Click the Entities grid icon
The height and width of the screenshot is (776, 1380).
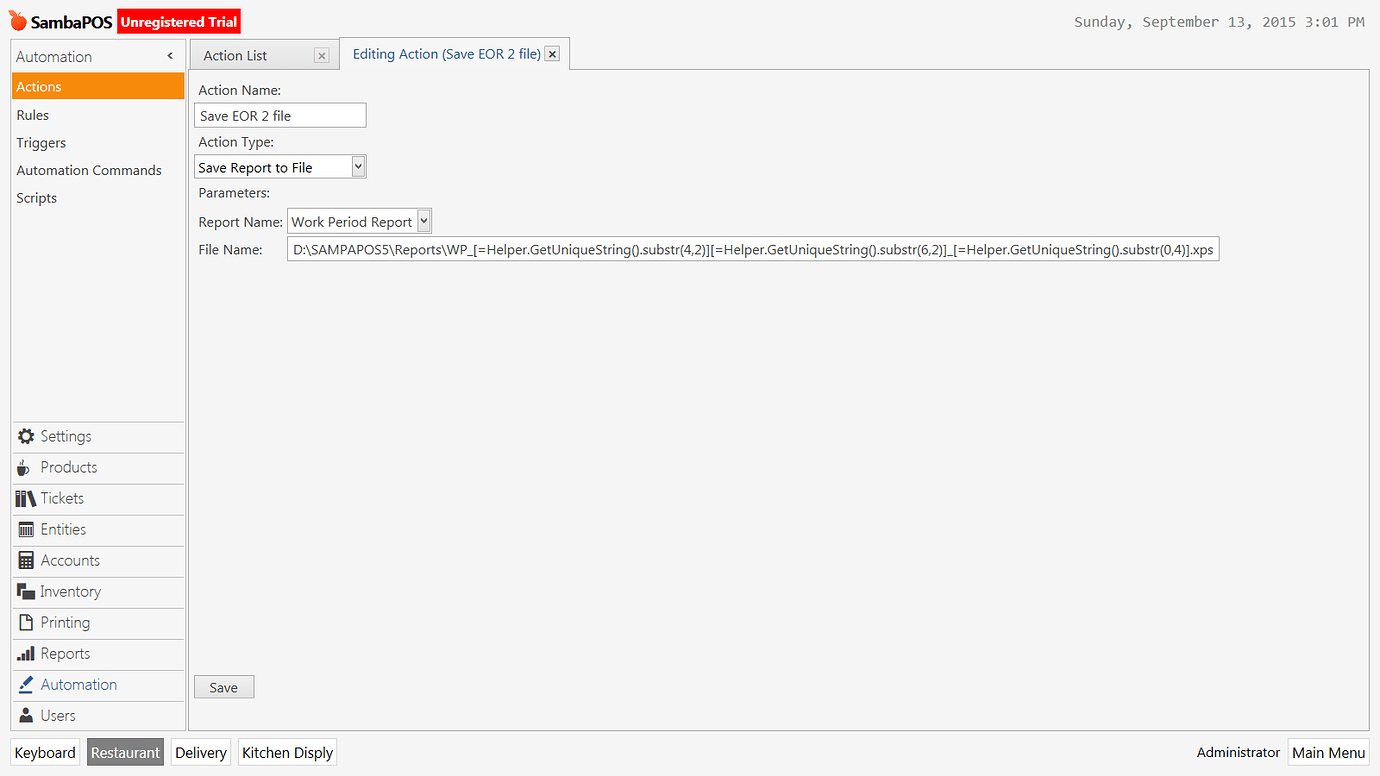coord(24,529)
